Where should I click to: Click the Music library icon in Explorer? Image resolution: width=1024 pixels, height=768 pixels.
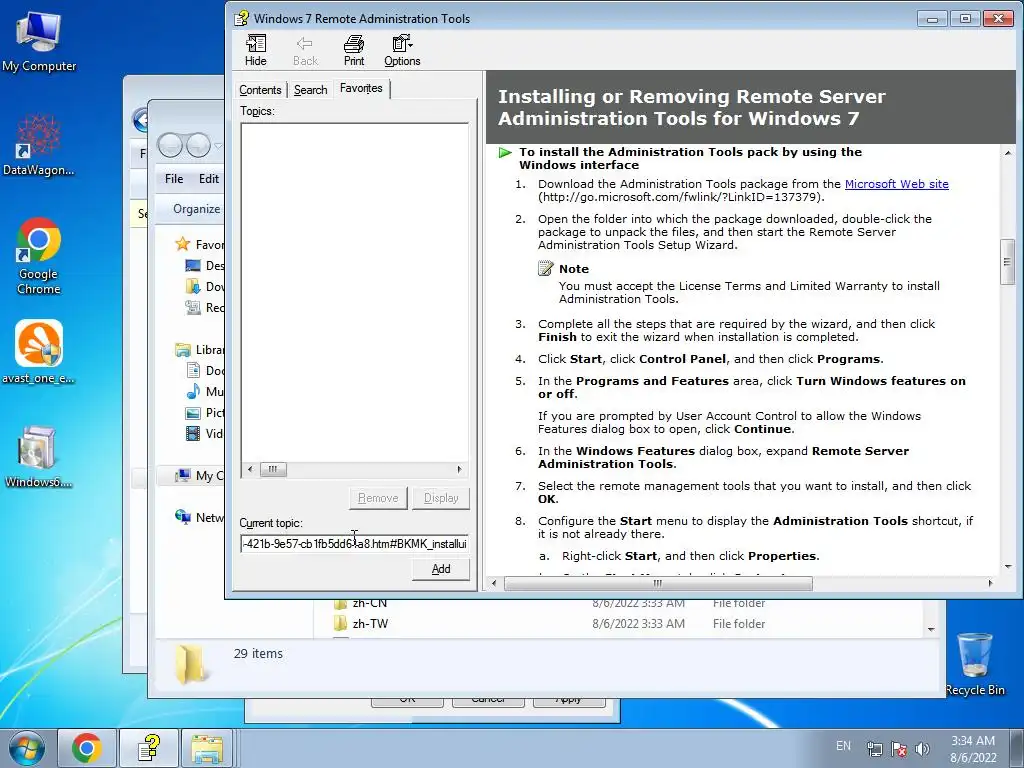[193, 391]
